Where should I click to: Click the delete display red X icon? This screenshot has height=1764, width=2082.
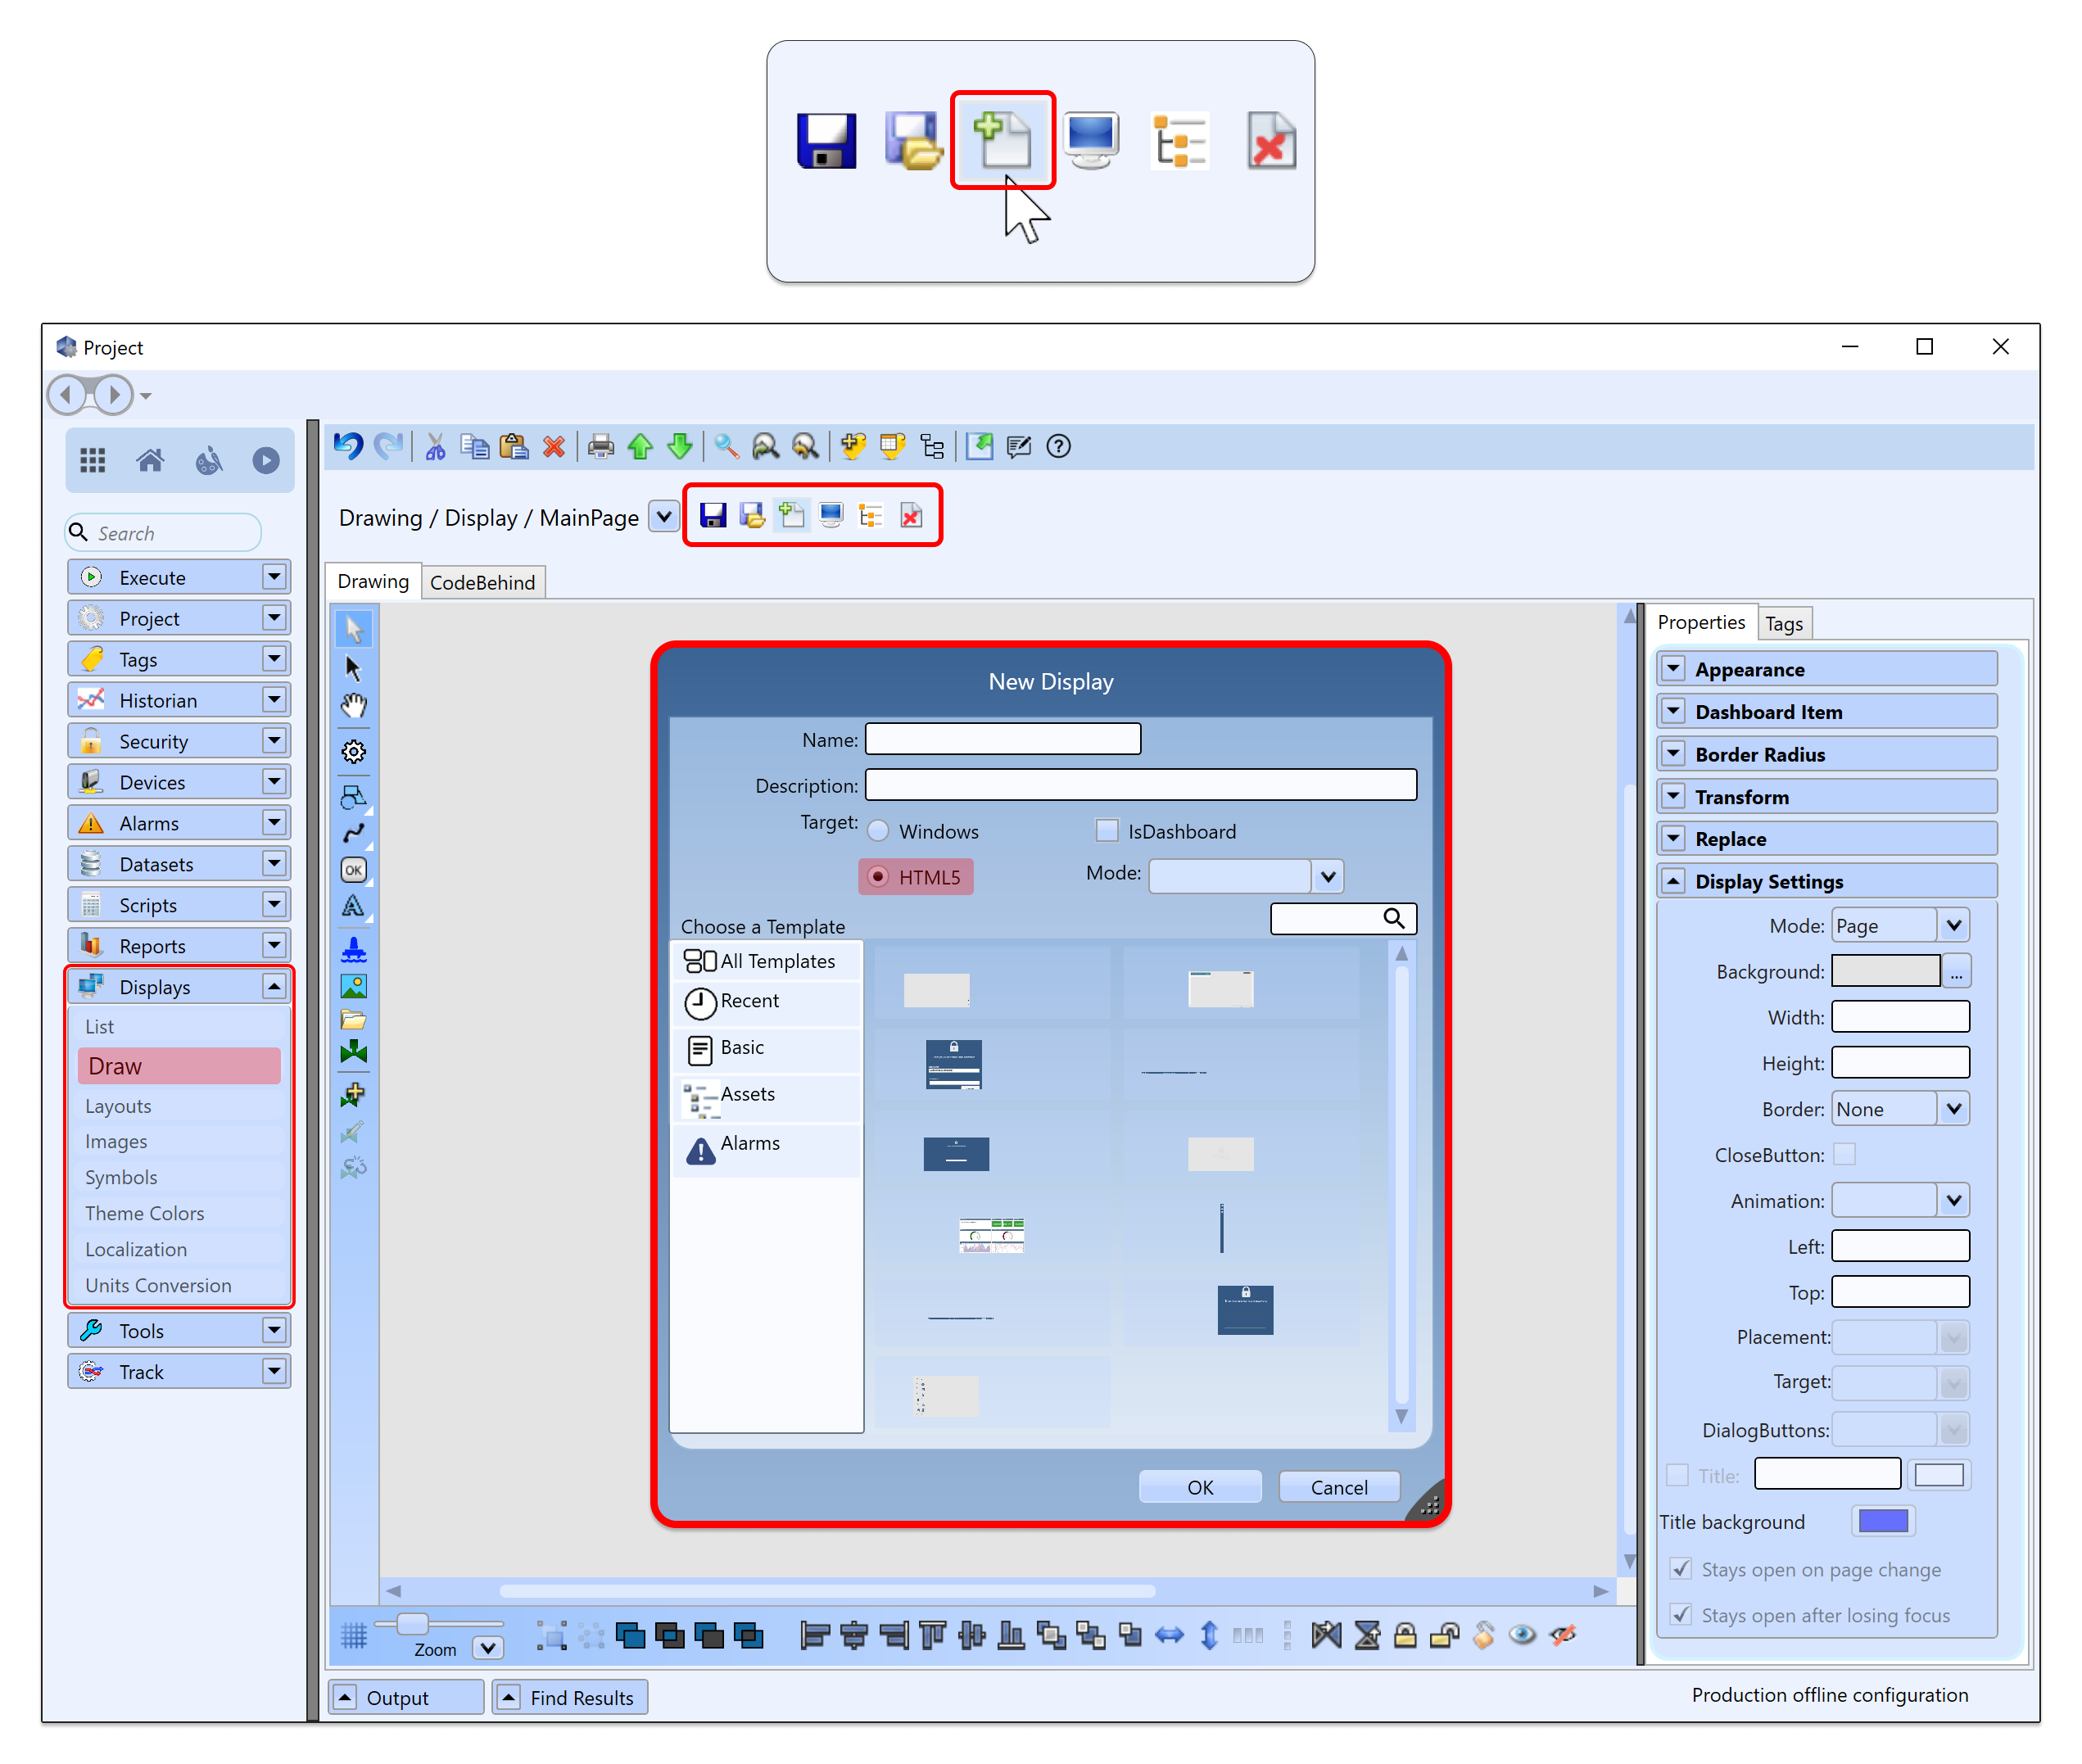910,516
